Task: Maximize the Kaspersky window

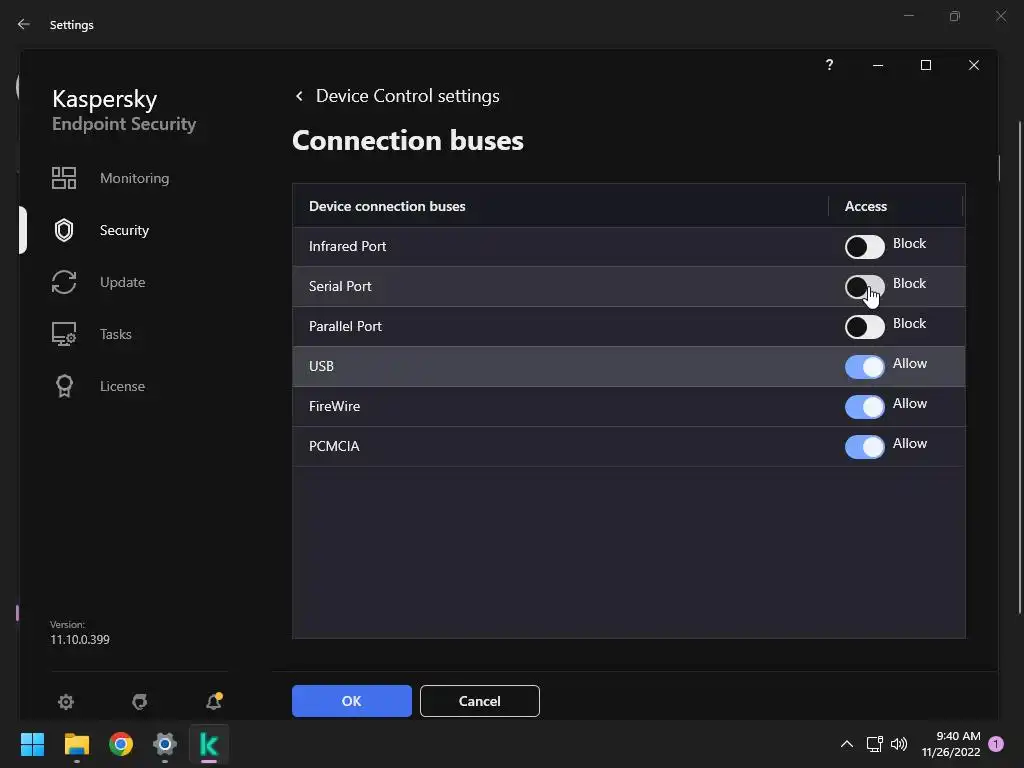Action: [925, 65]
